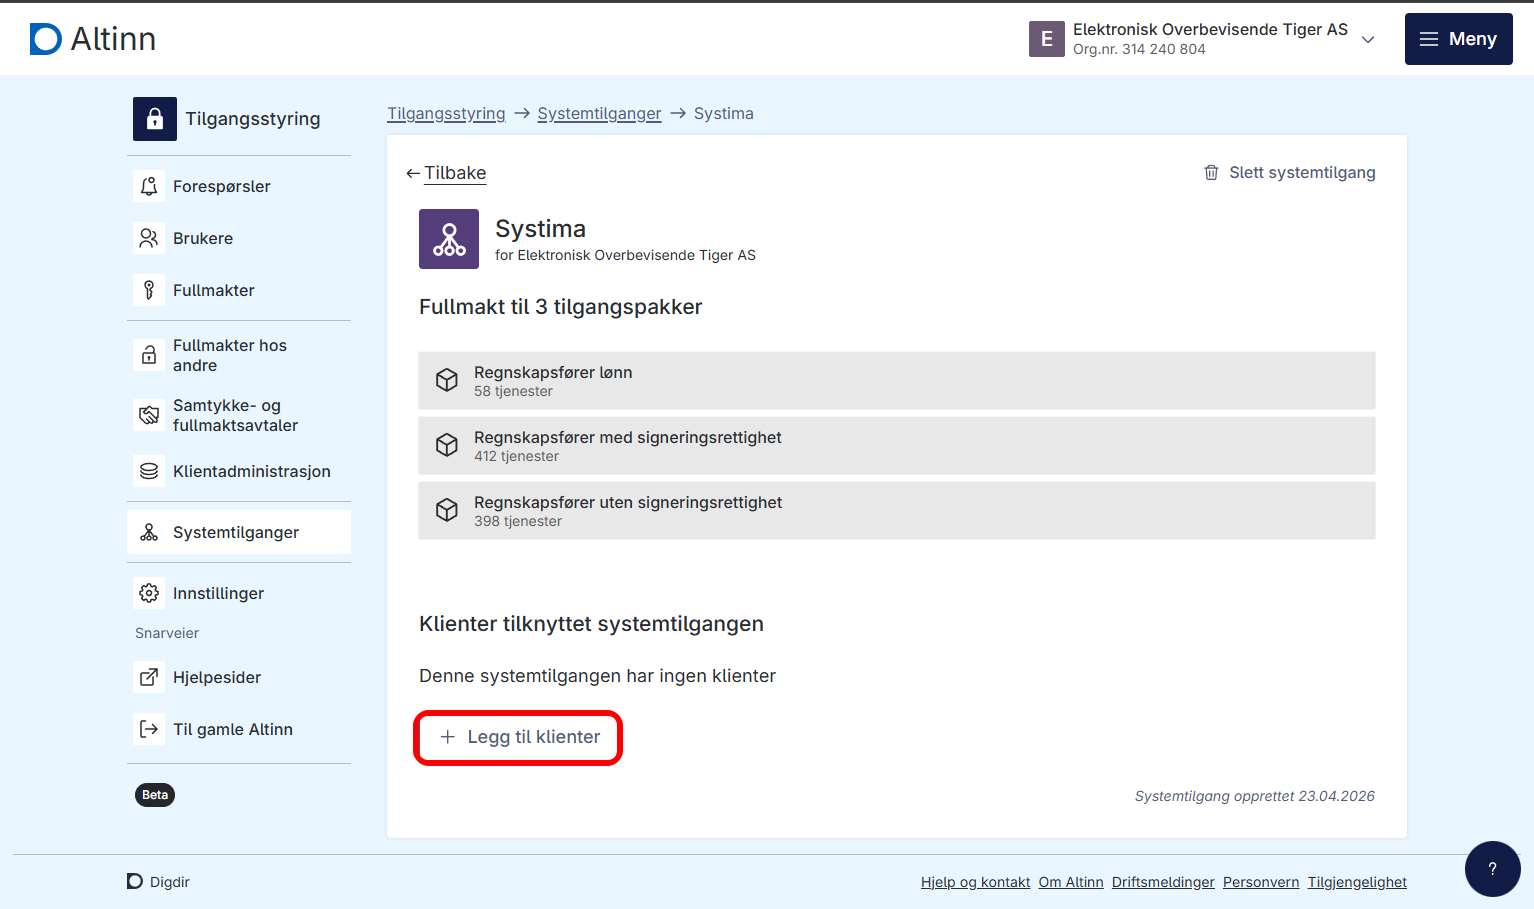
Task: Click the trash icon for Slett systemtilgang
Action: (1211, 173)
